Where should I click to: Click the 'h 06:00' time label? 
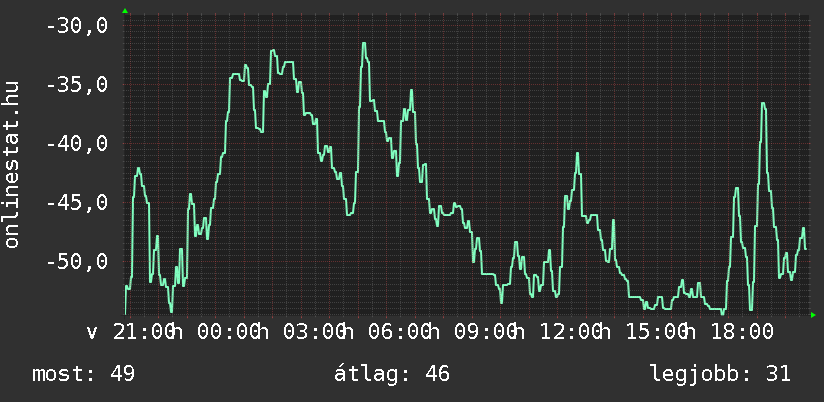click(387, 332)
